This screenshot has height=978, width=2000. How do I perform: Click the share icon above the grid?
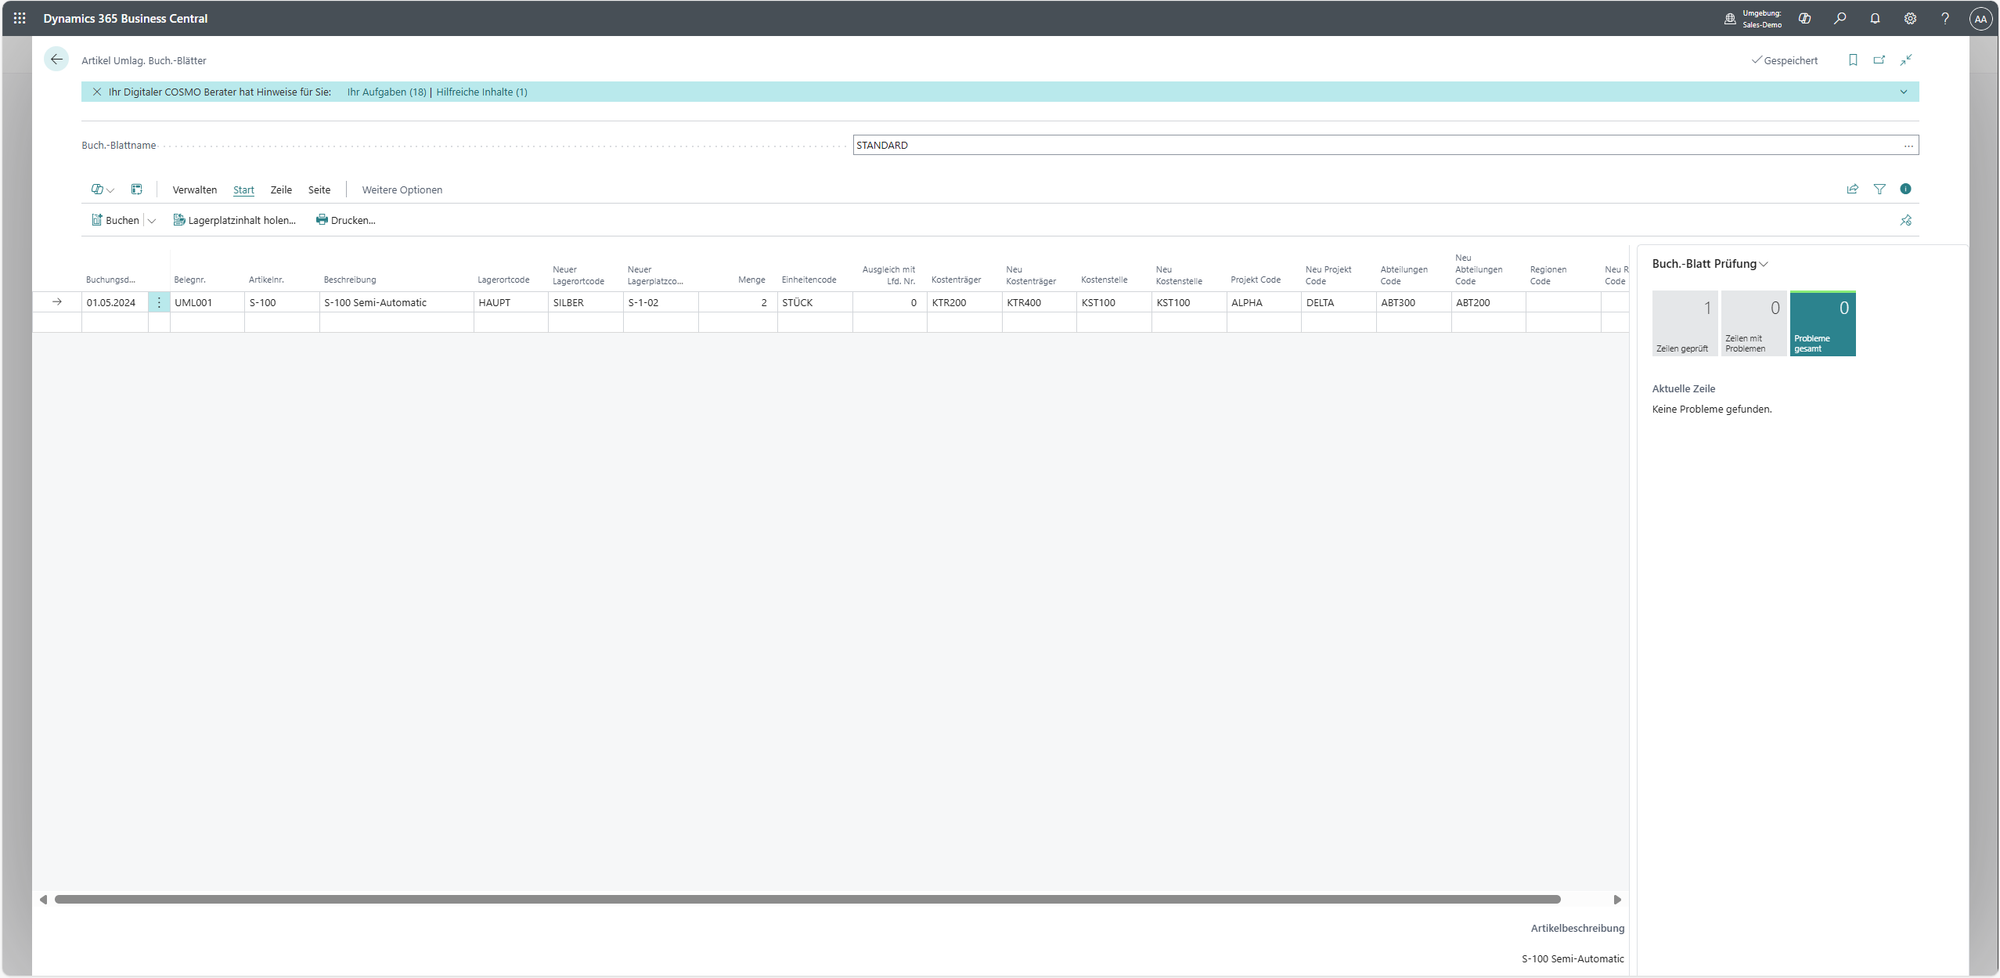point(1852,189)
